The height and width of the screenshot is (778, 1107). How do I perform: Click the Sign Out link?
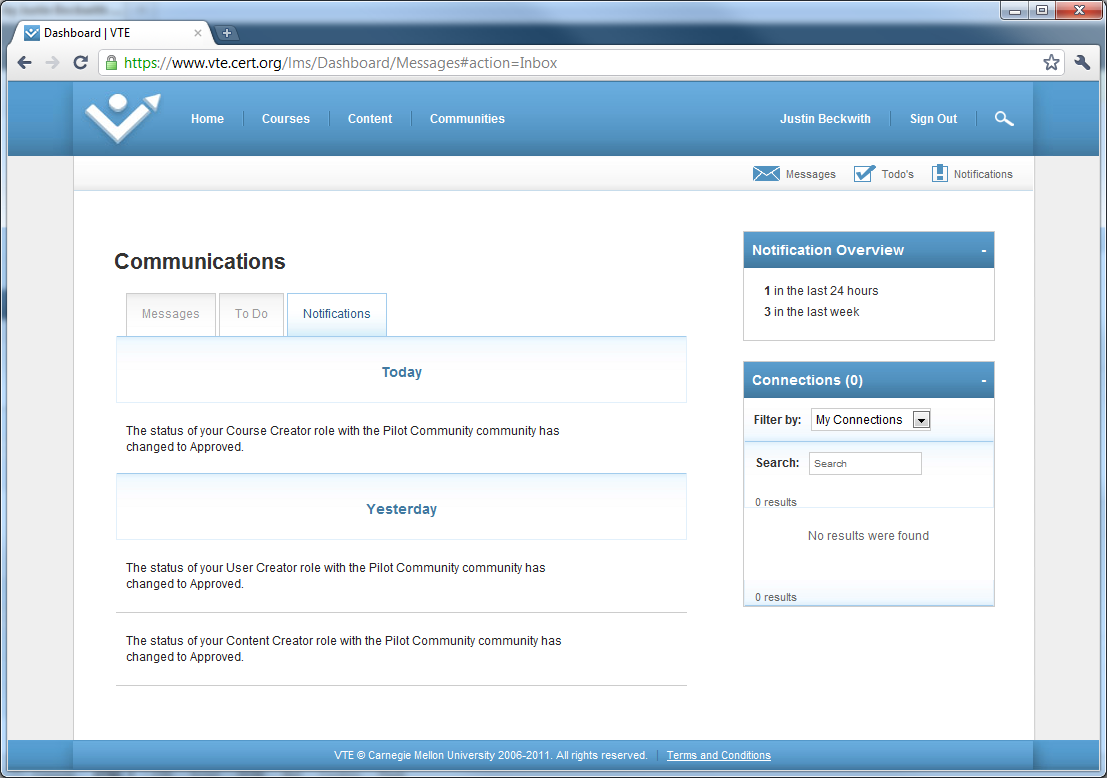click(x=933, y=119)
